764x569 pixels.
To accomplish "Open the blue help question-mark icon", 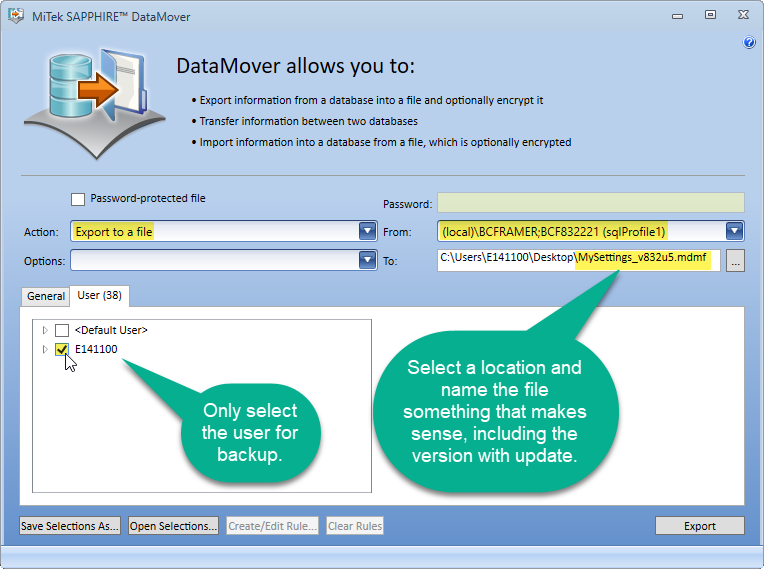I will pos(748,42).
